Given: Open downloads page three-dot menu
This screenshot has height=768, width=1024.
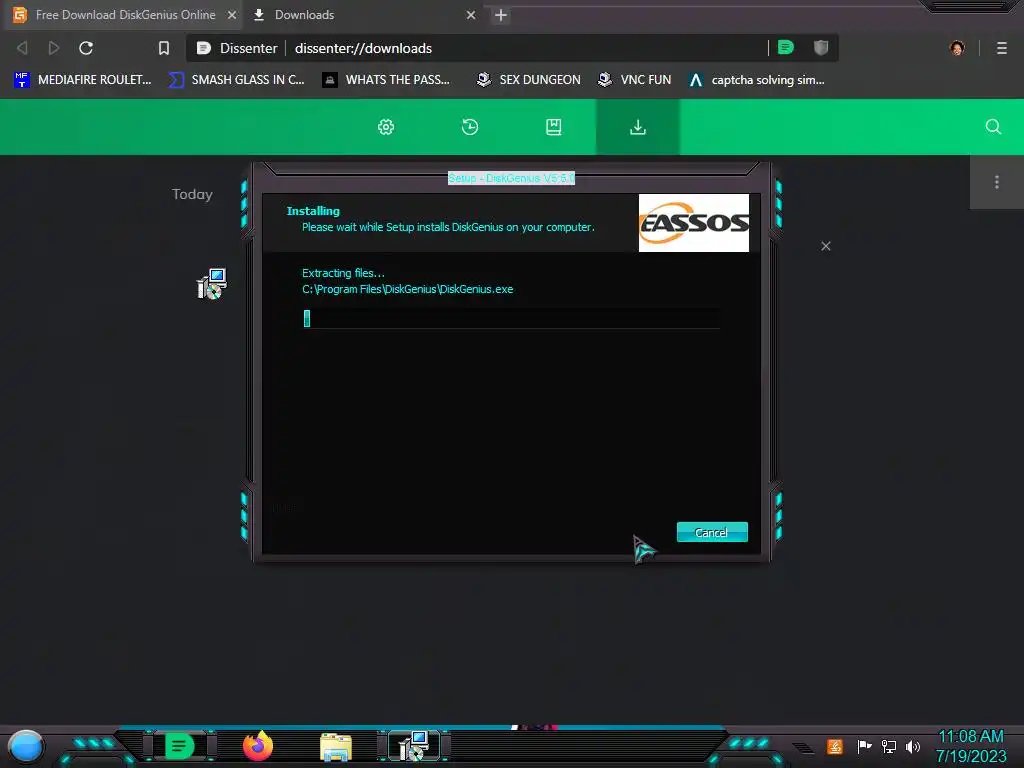Looking at the screenshot, I should pos(997,182).
